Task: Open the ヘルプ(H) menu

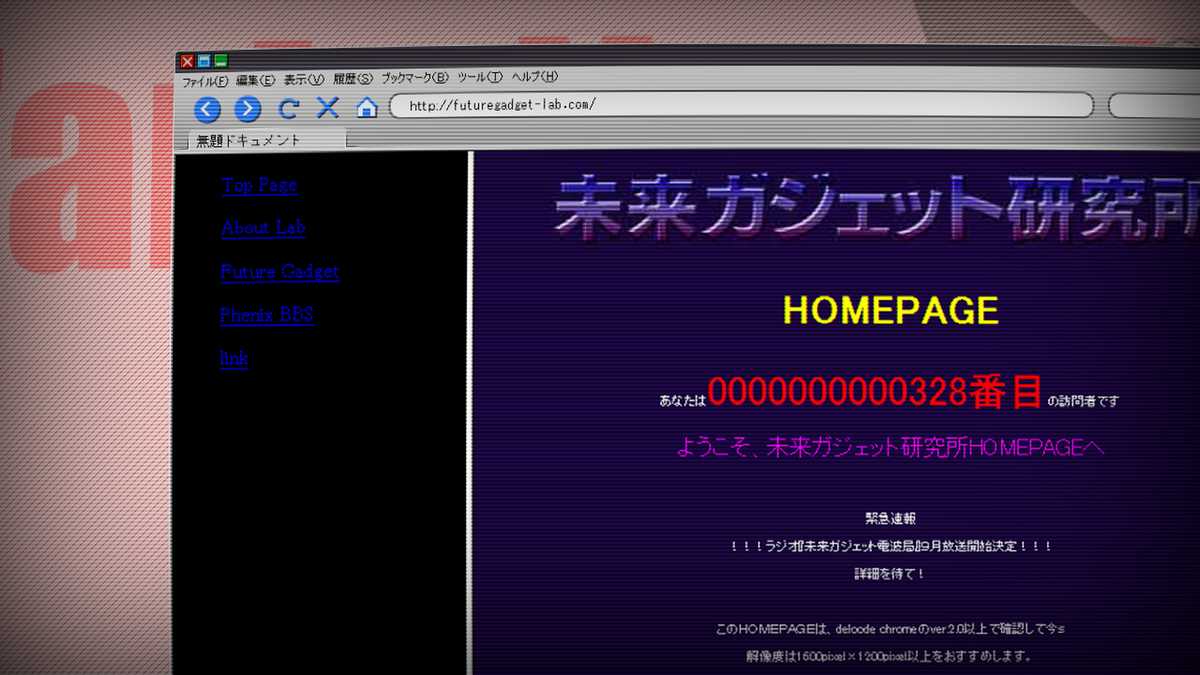Action: tap(535, 76)
